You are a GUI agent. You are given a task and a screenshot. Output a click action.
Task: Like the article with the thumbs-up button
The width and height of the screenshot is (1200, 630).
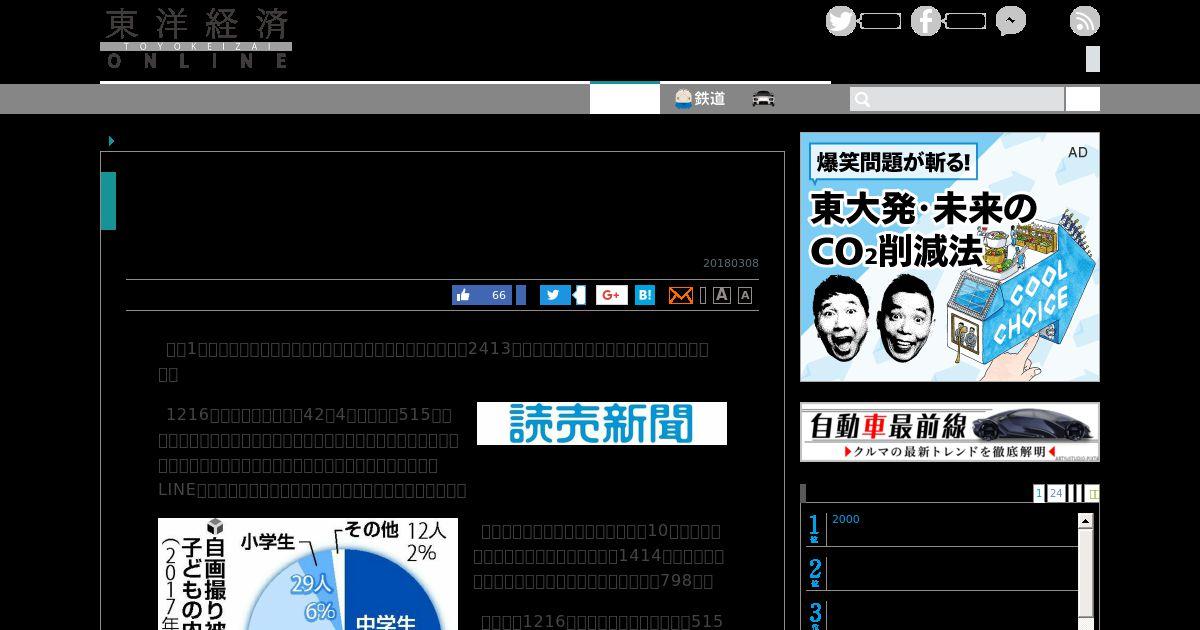click(482, 295)
